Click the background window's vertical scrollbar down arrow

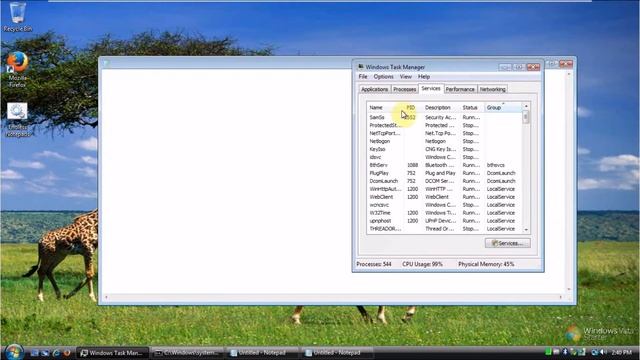[x=569, y=289]
